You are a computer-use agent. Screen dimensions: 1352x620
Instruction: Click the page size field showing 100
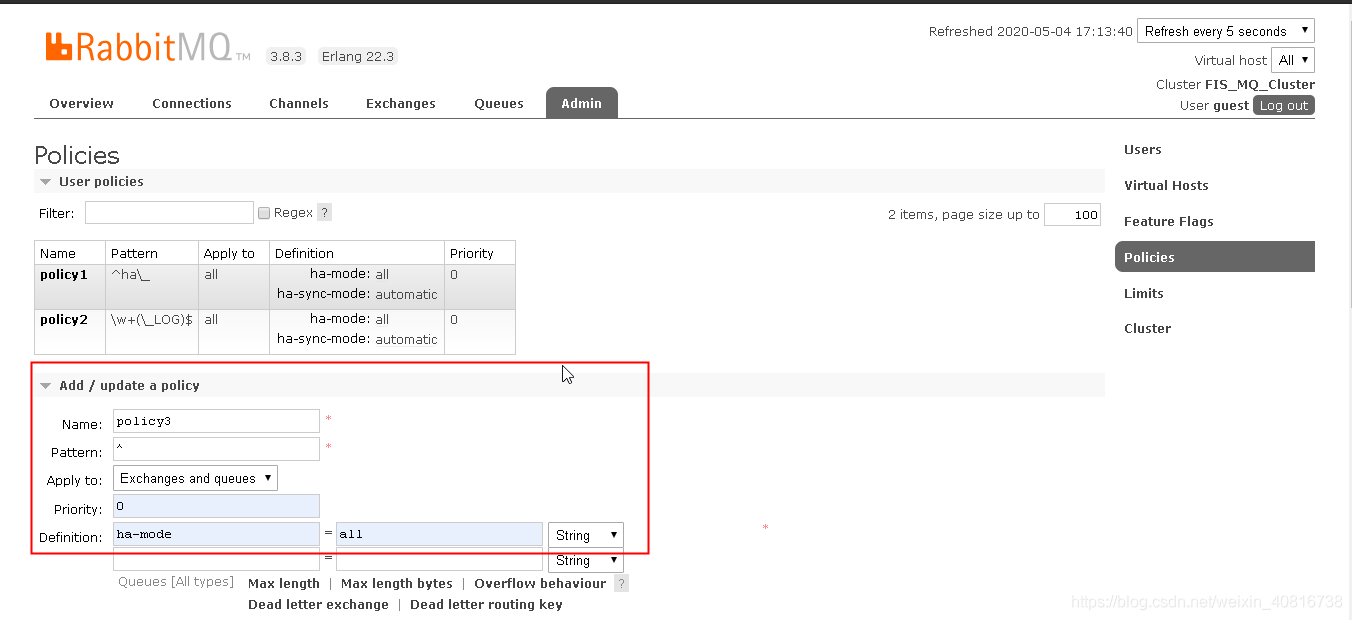(1072, 214)
